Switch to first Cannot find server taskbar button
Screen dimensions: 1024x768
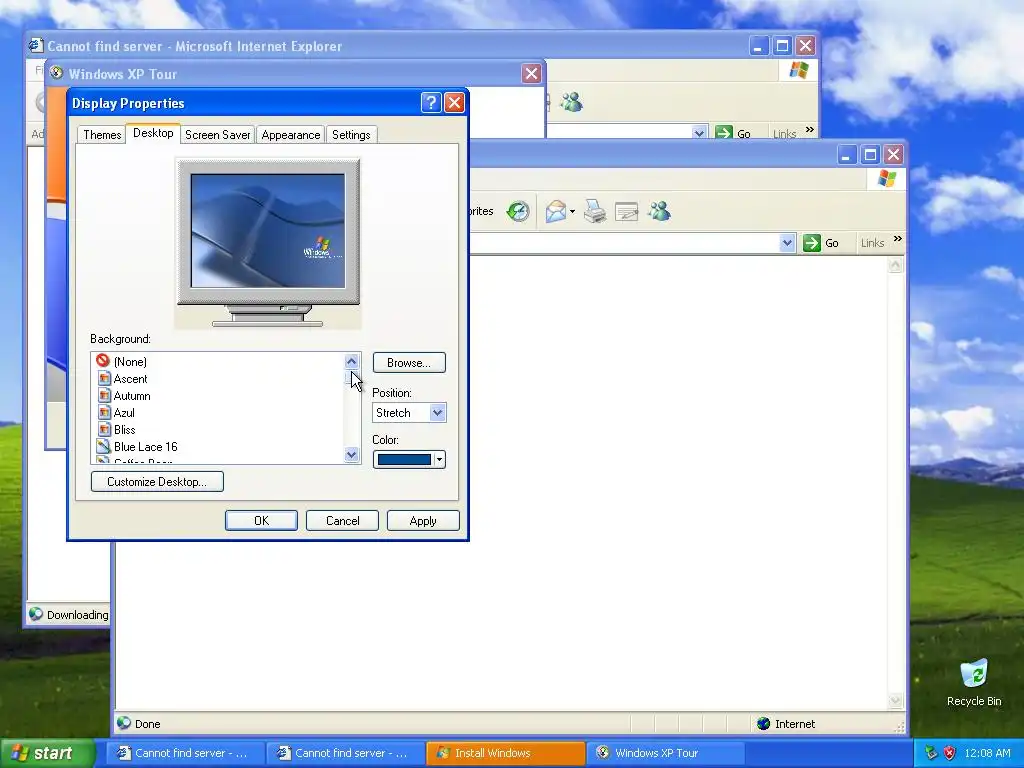(185, 753)
